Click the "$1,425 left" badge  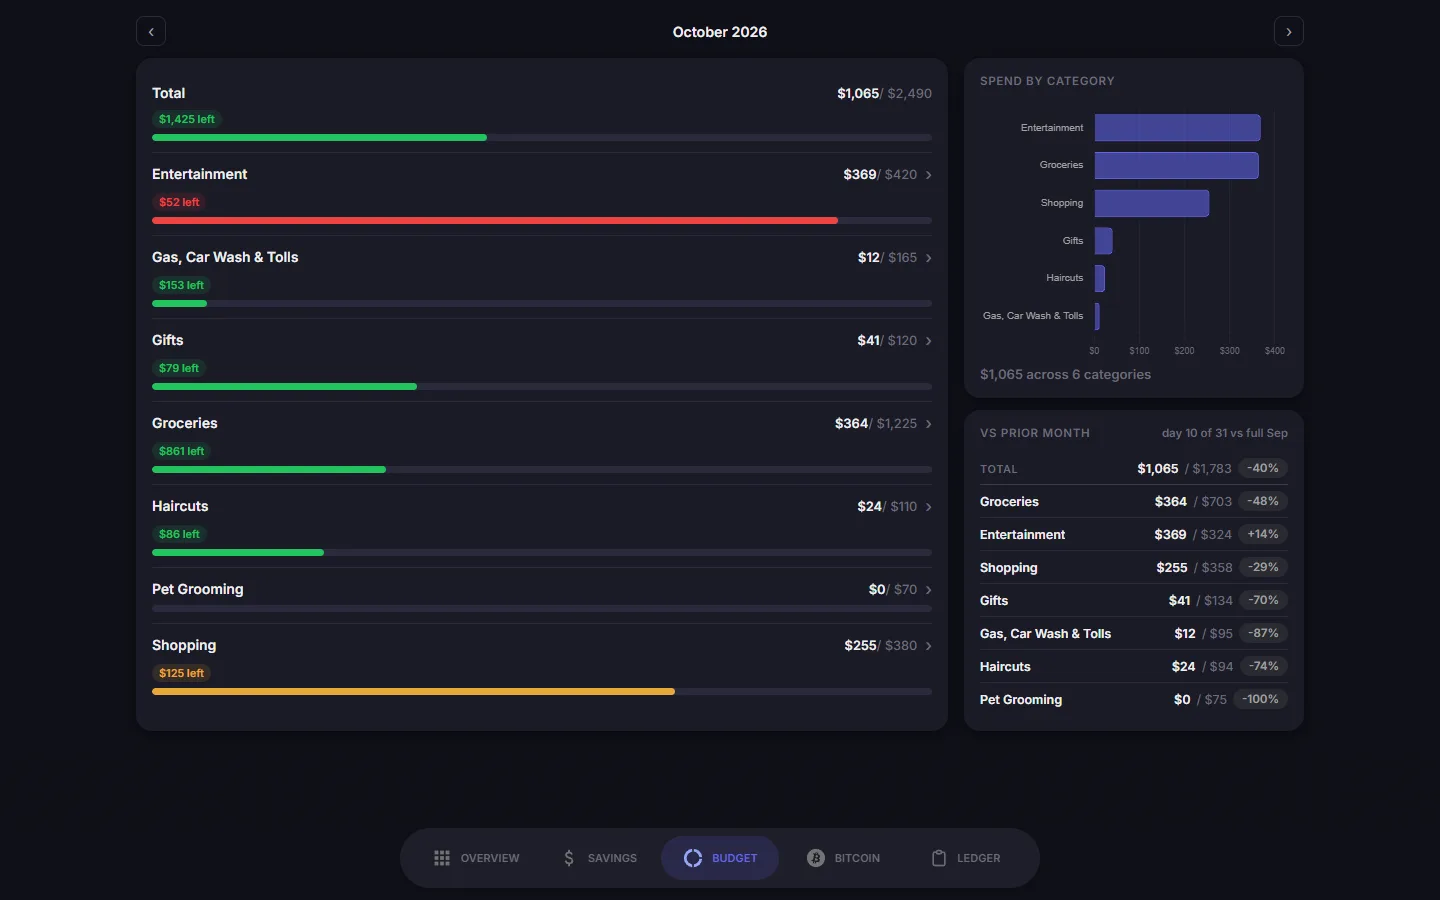coord(187,119)
